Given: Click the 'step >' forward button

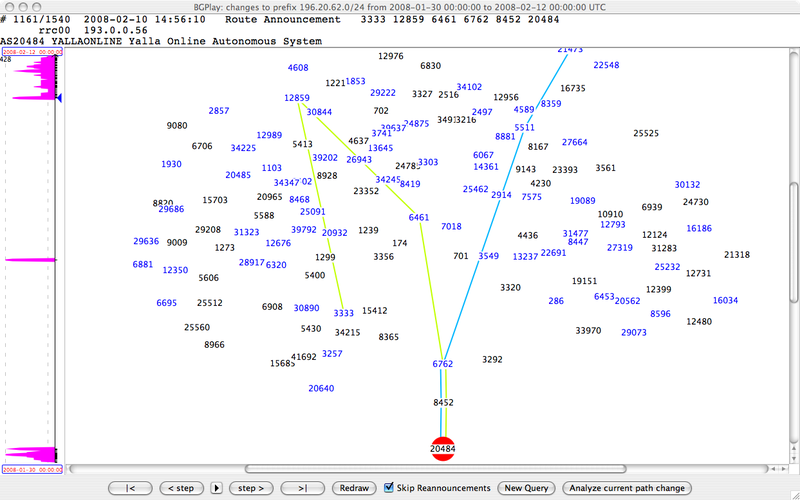Looking at the screenshot, I should (250, 488).
